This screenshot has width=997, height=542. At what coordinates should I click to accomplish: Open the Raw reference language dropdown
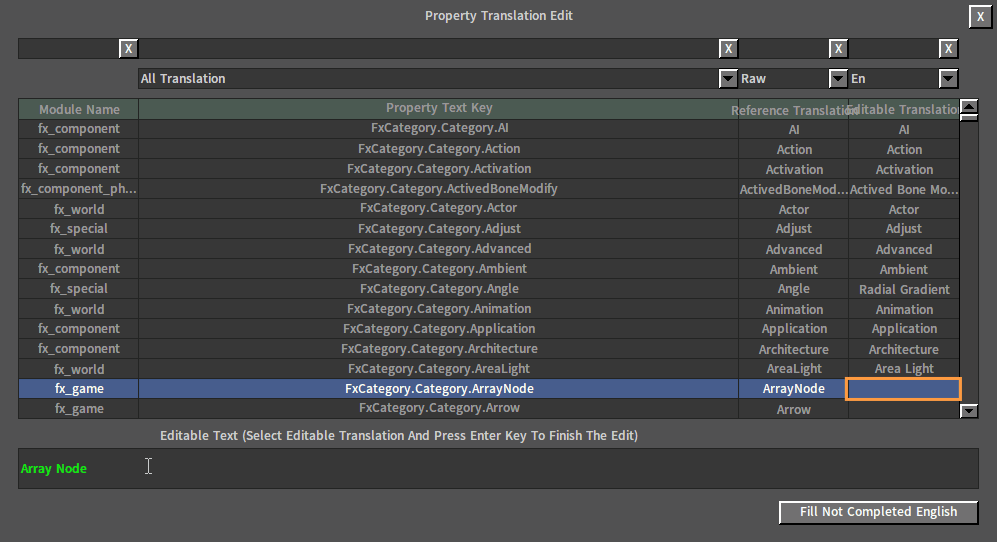click(x=838, y=79)
